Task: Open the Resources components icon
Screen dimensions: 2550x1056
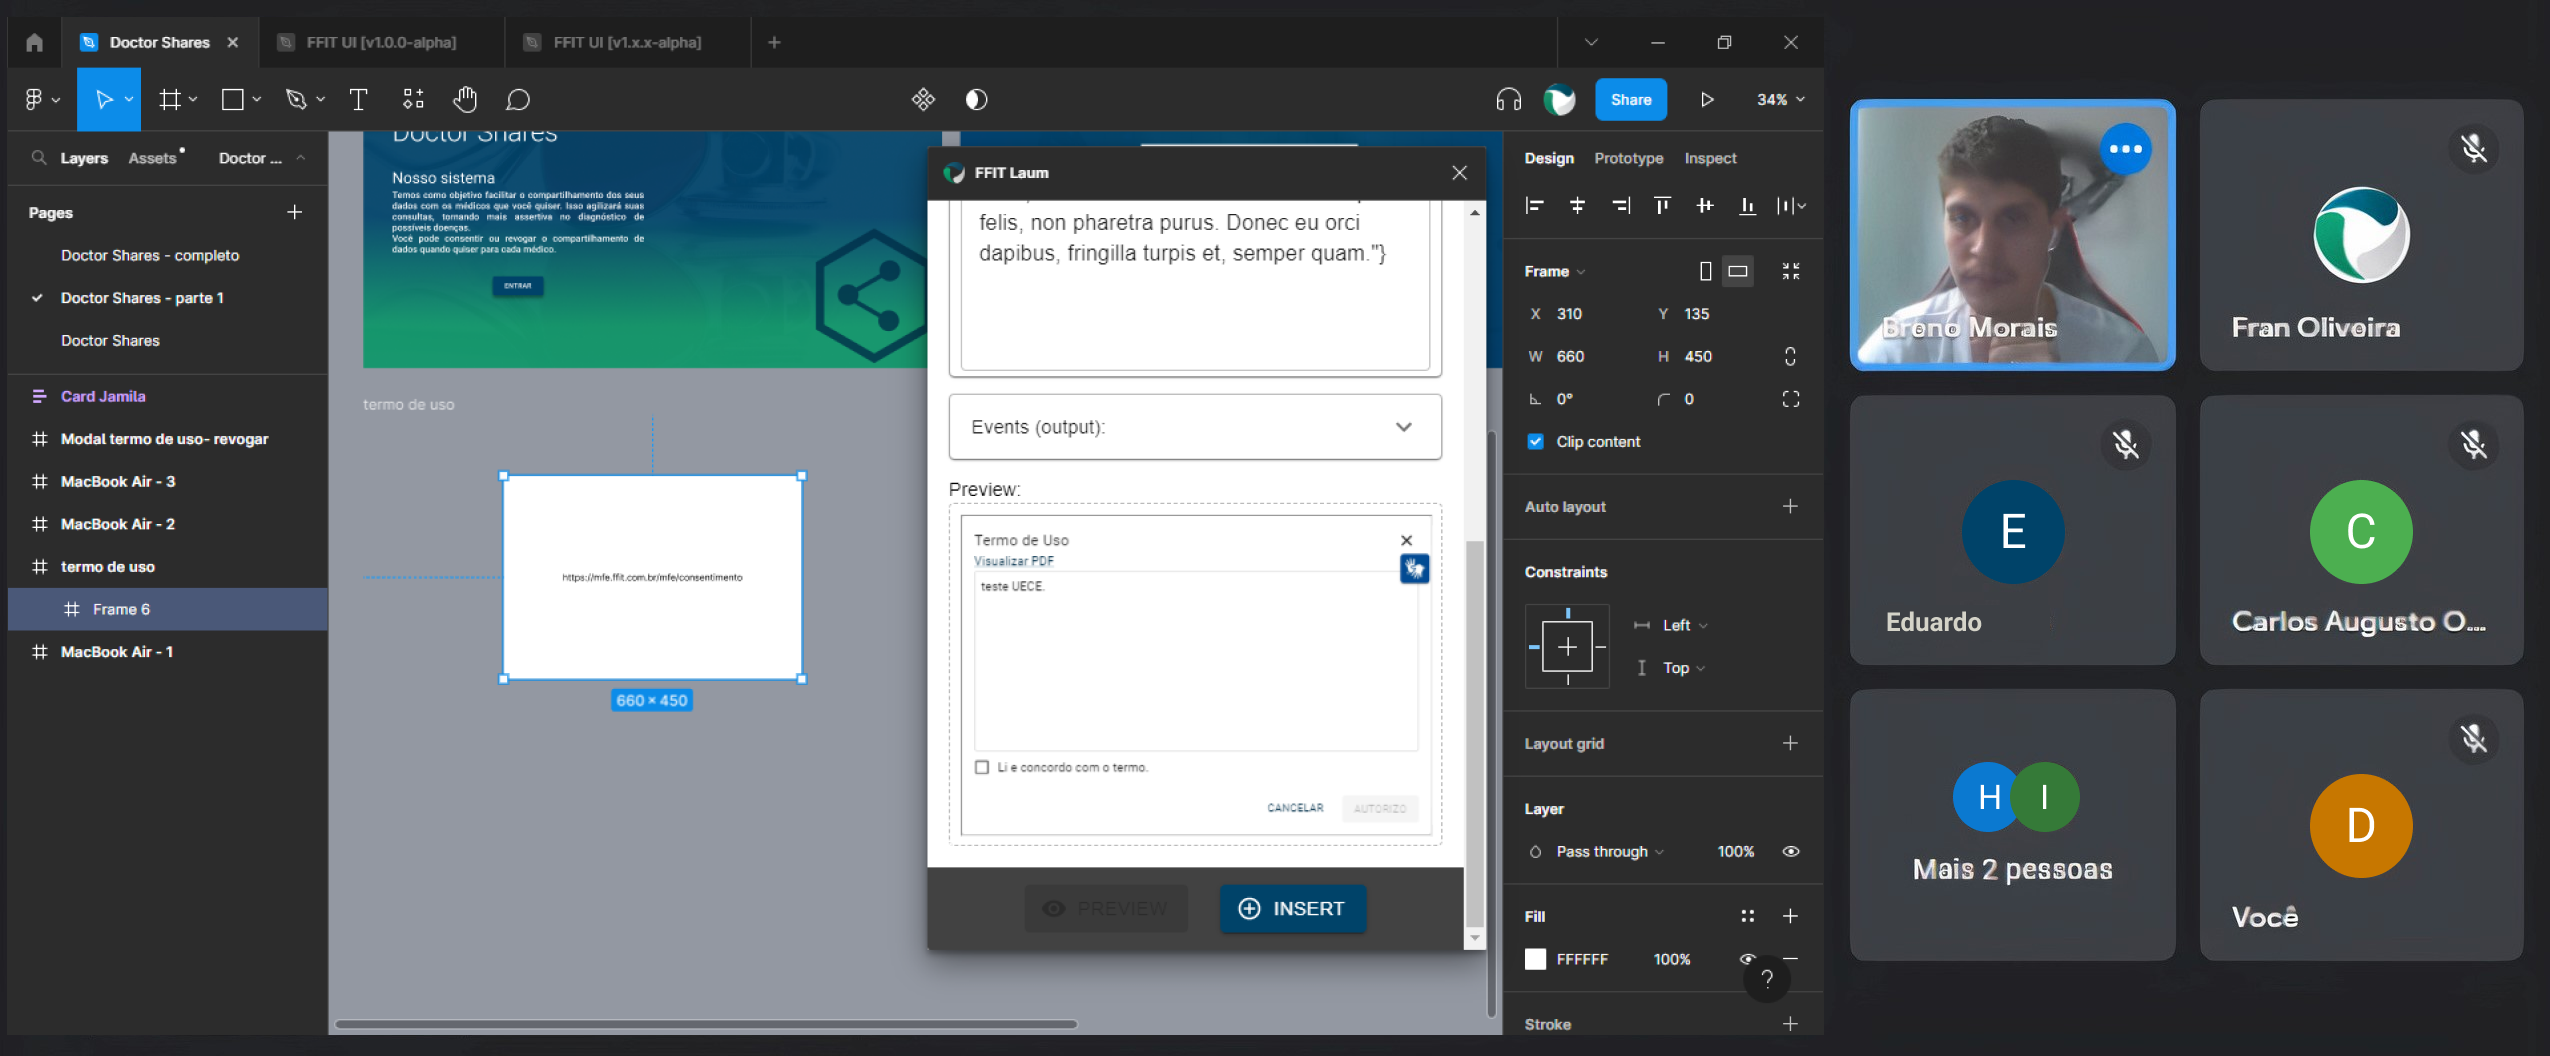Action: [413, 99]
